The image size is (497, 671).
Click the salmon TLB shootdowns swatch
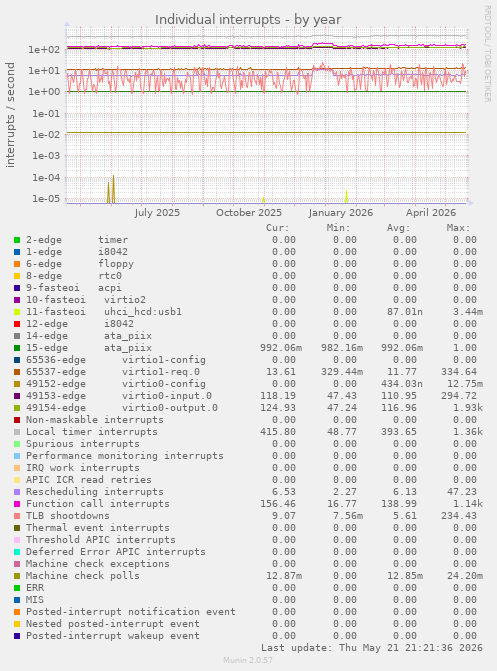tap(17, 516)
